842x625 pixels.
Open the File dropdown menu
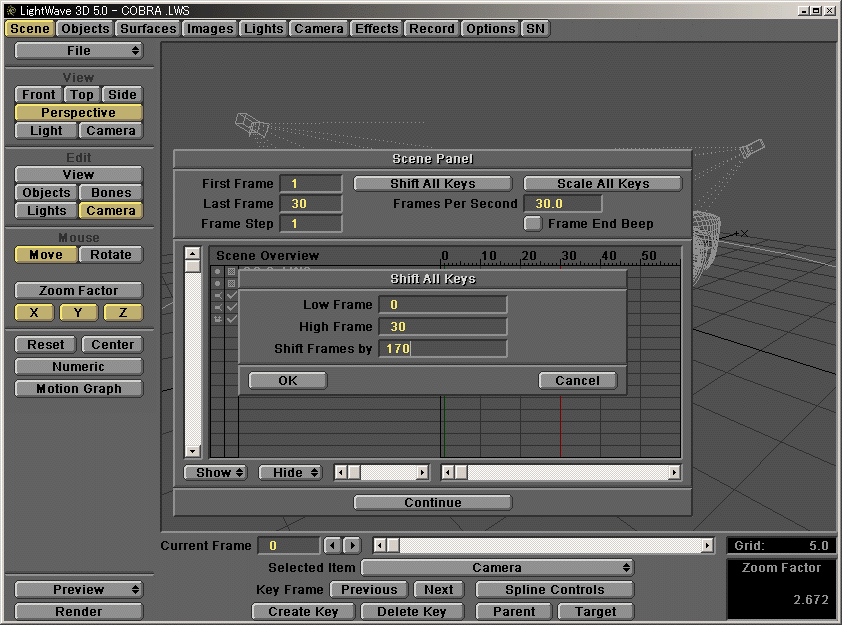pos(78,51)
